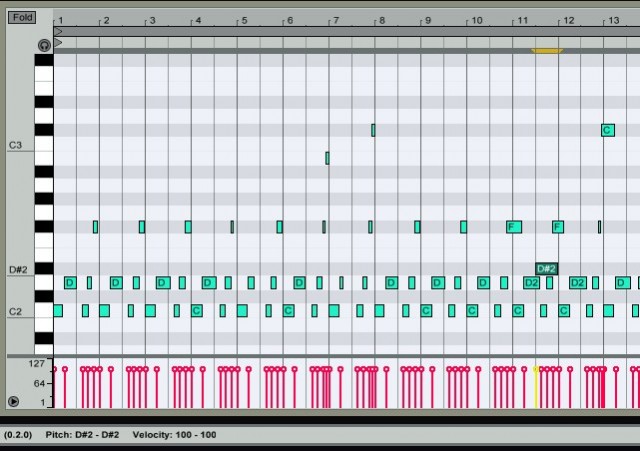Image resolution: width=640 pixels, height=451 pixels.
Task: Click bar 7 on the timeline ruler
Action: [x=335, y=20]
